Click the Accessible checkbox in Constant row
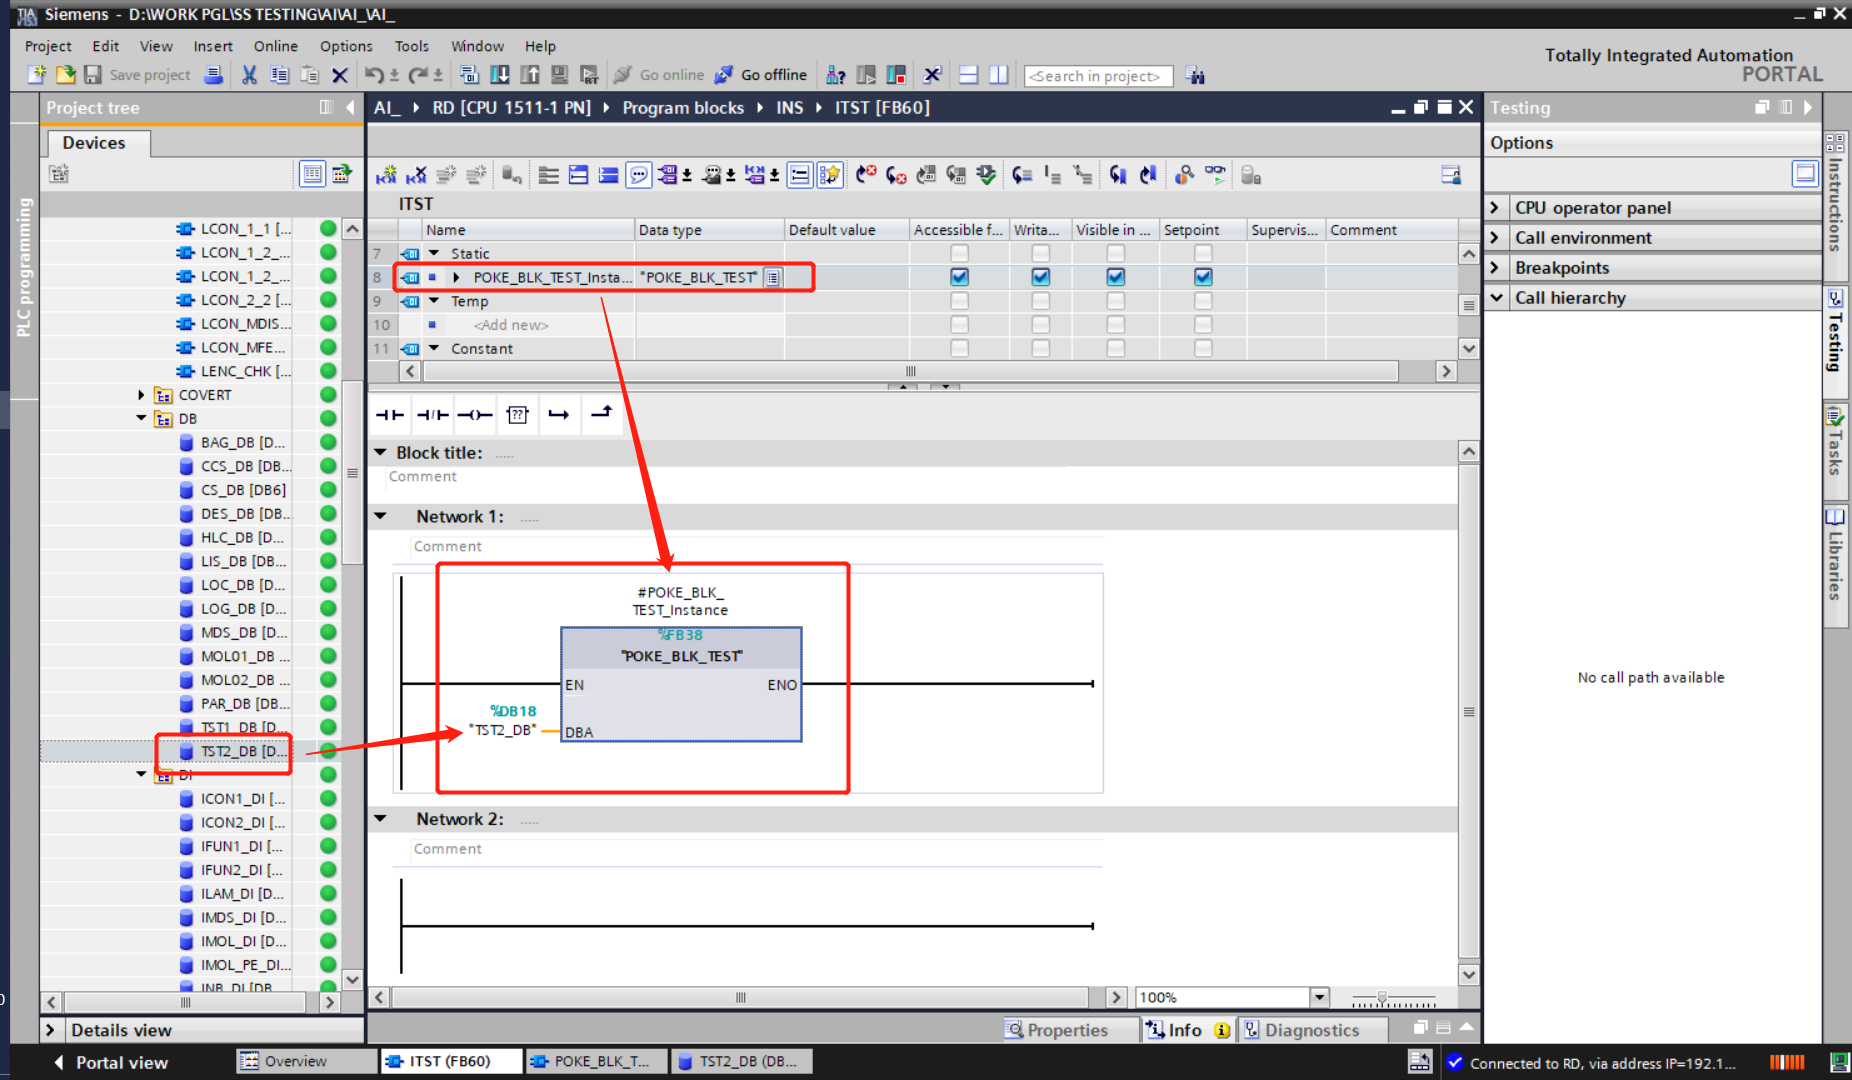1852x1080 pixels. (x=959, y=348)
